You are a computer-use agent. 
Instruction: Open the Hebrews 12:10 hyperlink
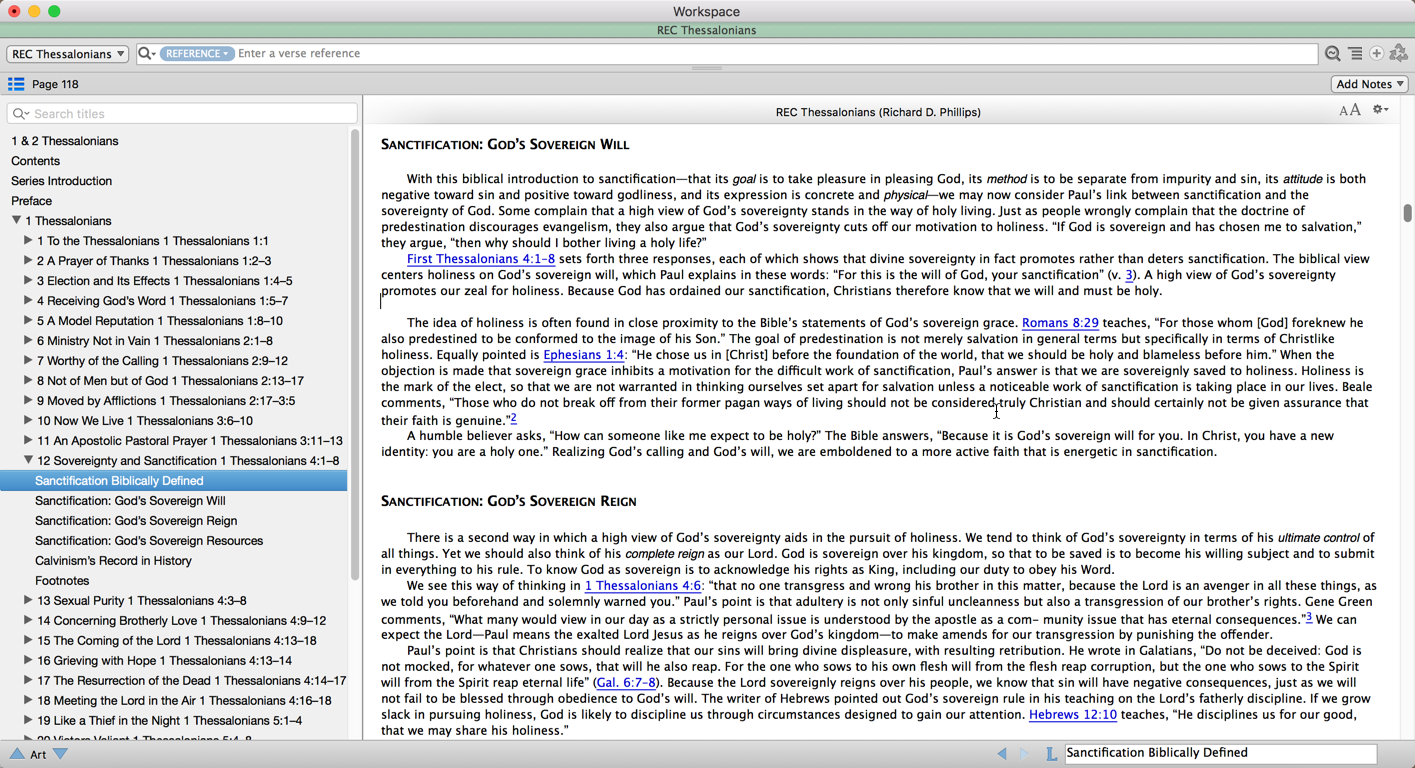(x=1072, y=715)
